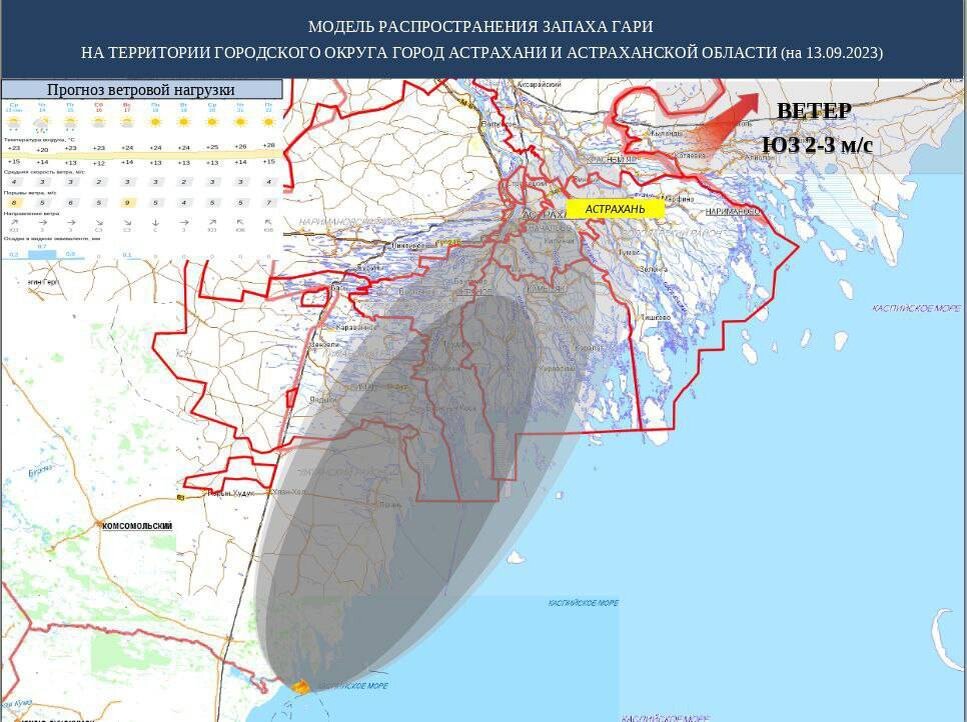Click the НАРИМАНОВО map label
This screenshot has height=722, width=967.
coord(733,211)
